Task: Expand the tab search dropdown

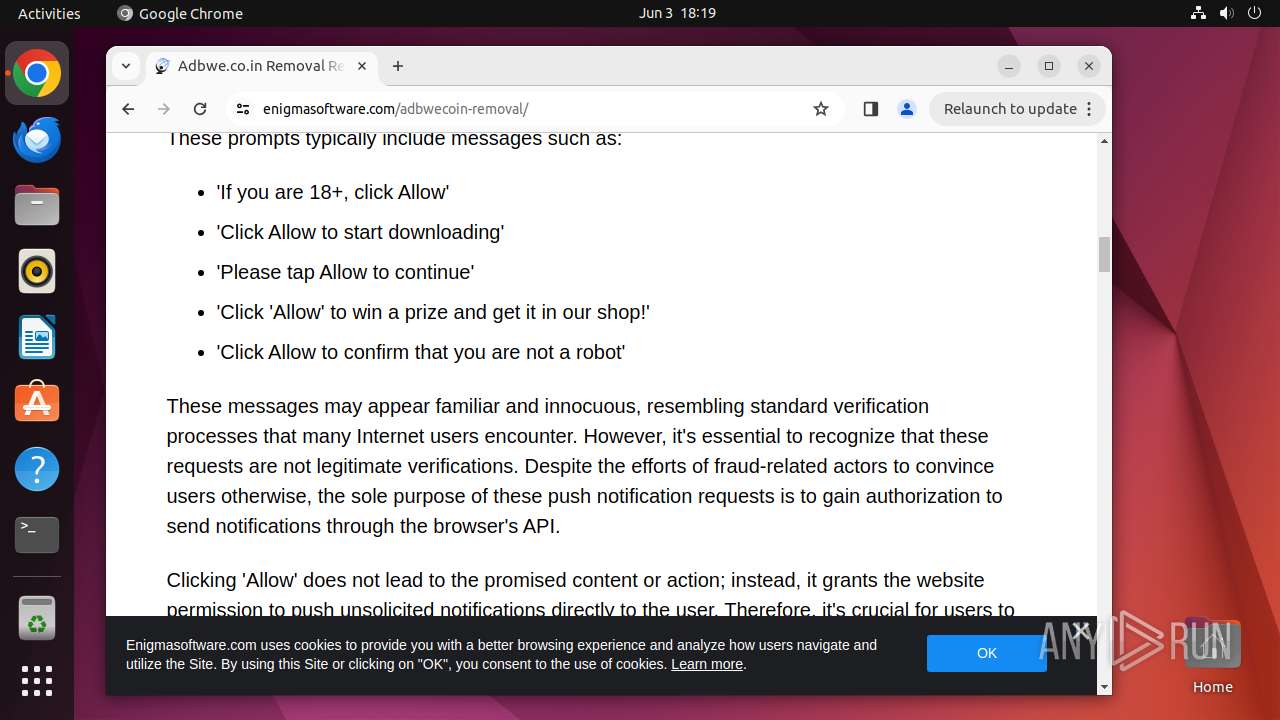Action: pyautogui.click(x=126, y=66)
